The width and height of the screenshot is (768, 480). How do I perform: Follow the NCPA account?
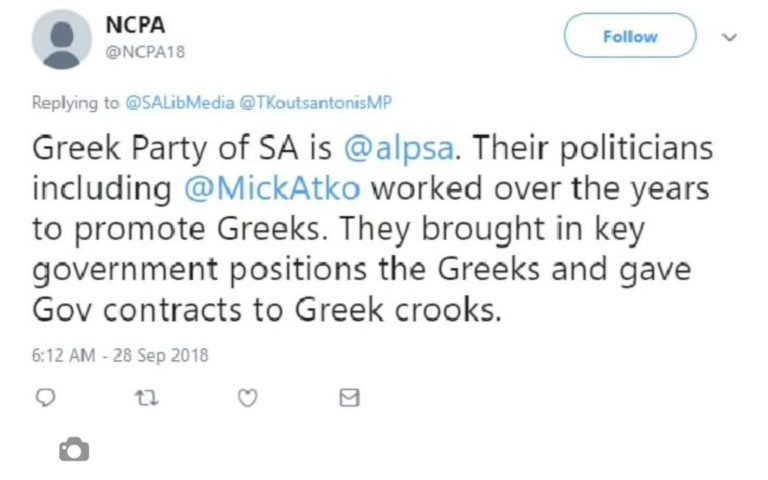tap(630, 36)
